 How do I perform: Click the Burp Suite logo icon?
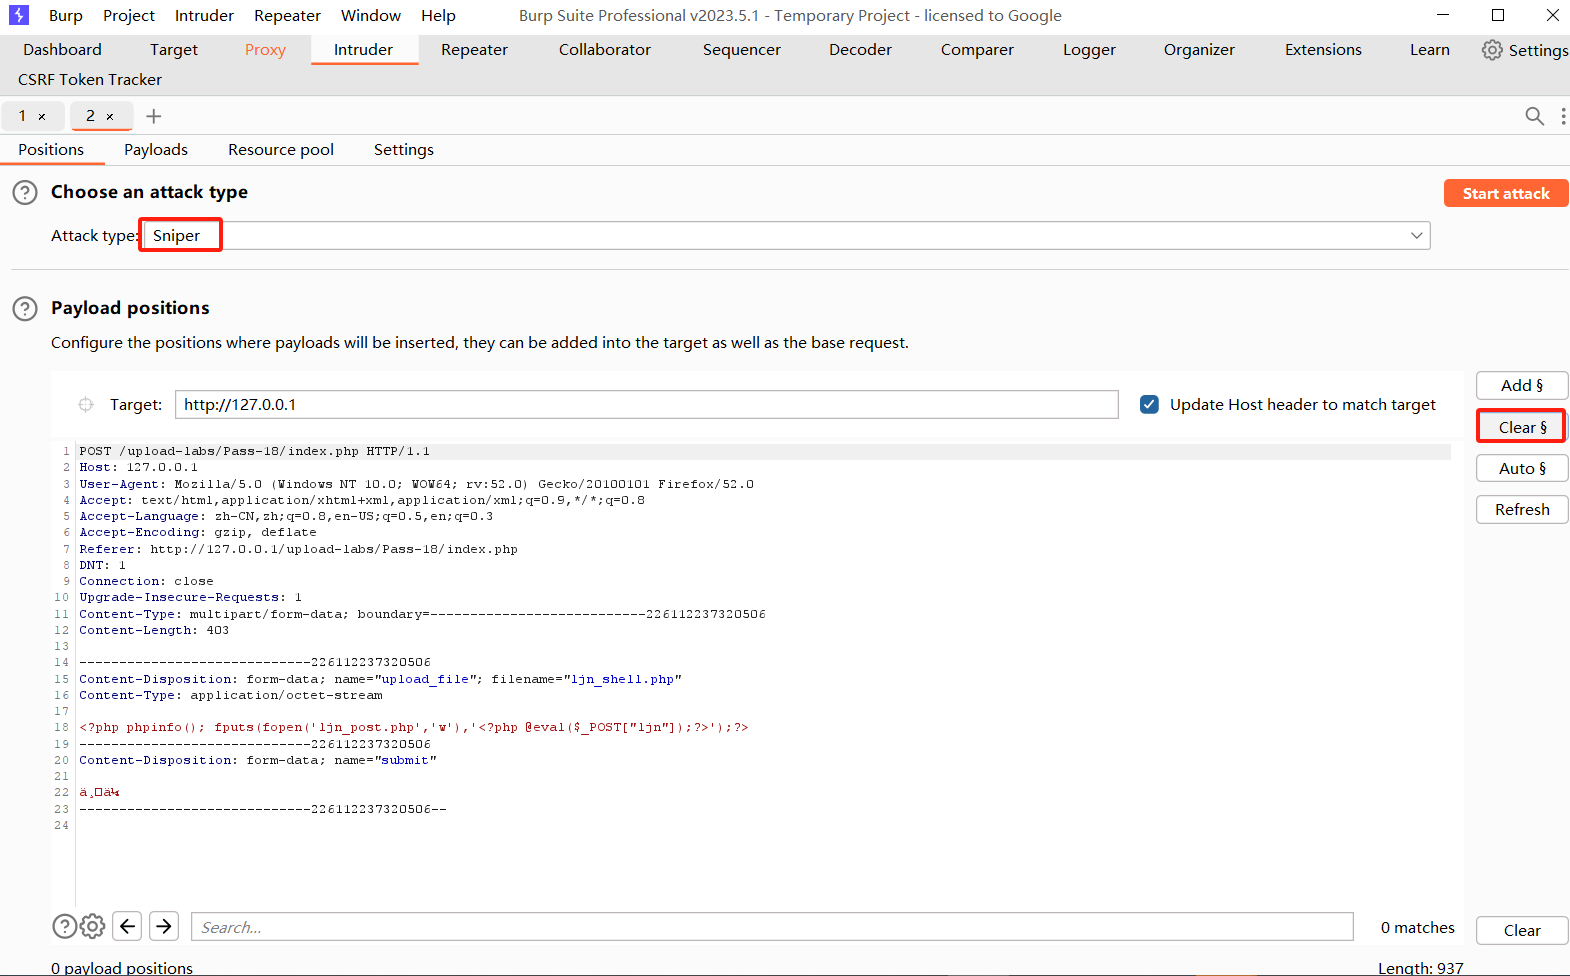pos(19,15)
